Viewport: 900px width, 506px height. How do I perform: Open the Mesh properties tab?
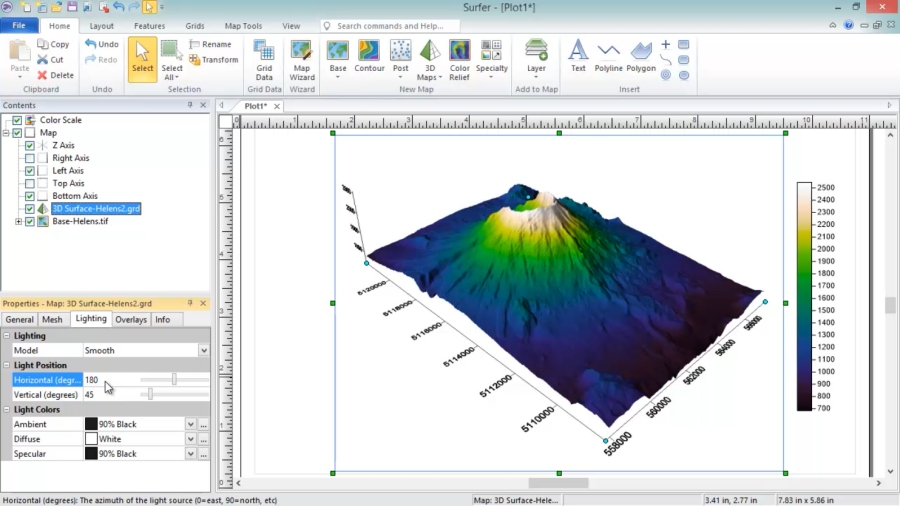click(52, 320)
